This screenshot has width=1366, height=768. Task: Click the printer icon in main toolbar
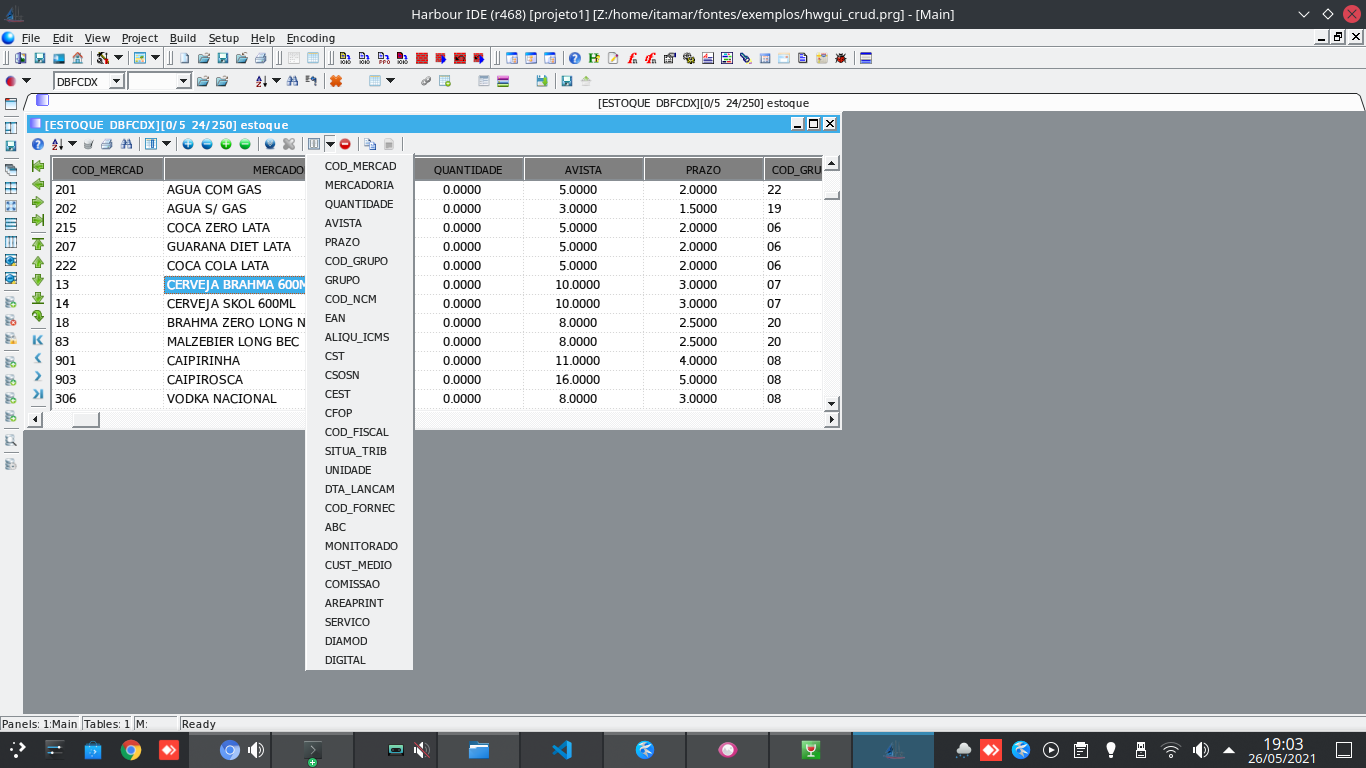tap(260, 58)
